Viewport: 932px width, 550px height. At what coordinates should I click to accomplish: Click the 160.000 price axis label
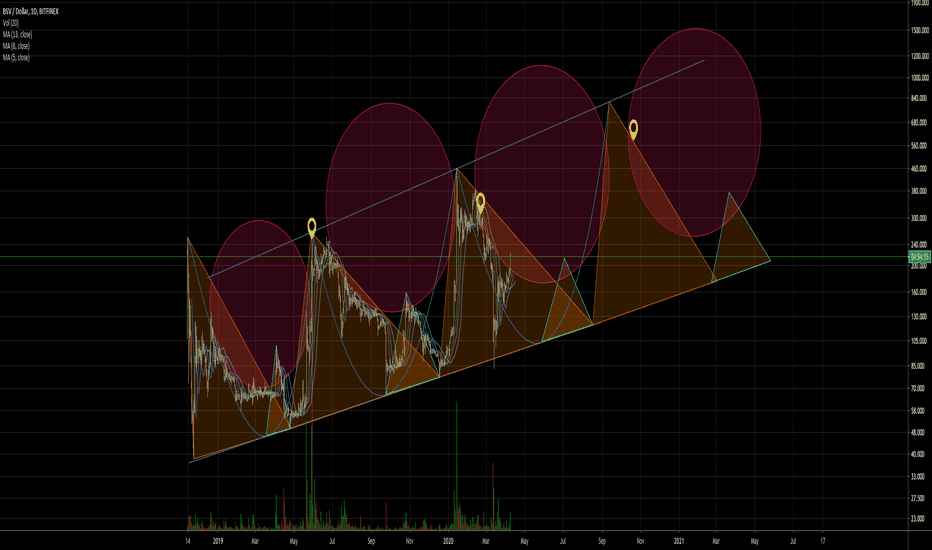point(919,292)
